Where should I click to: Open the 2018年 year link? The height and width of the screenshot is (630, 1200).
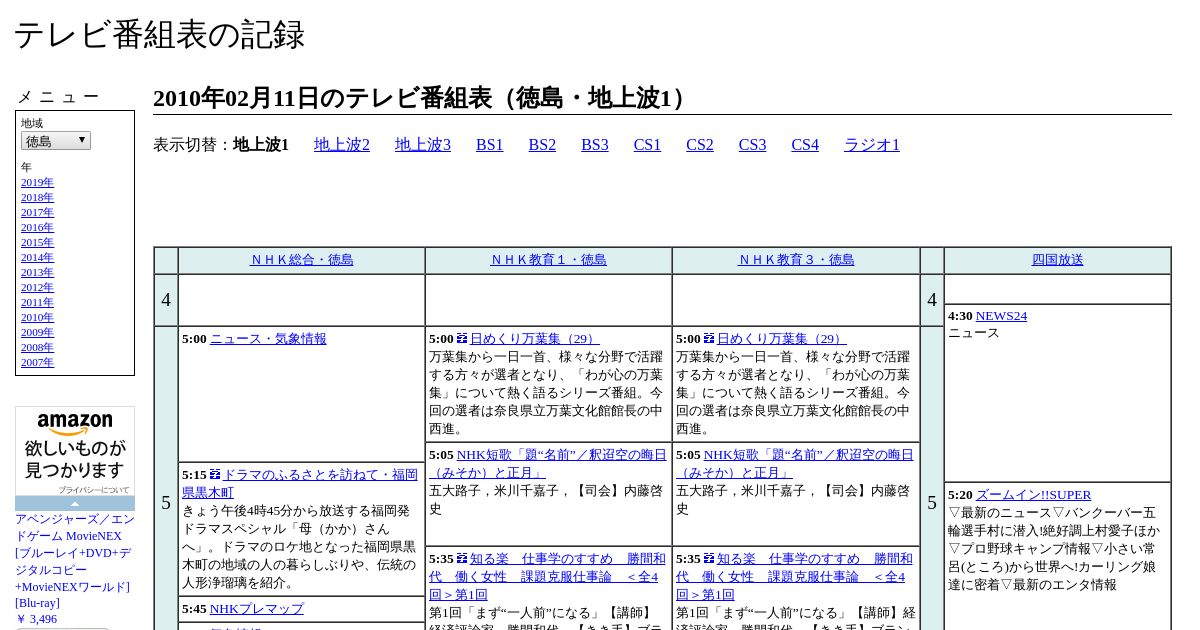coord(37,198)
